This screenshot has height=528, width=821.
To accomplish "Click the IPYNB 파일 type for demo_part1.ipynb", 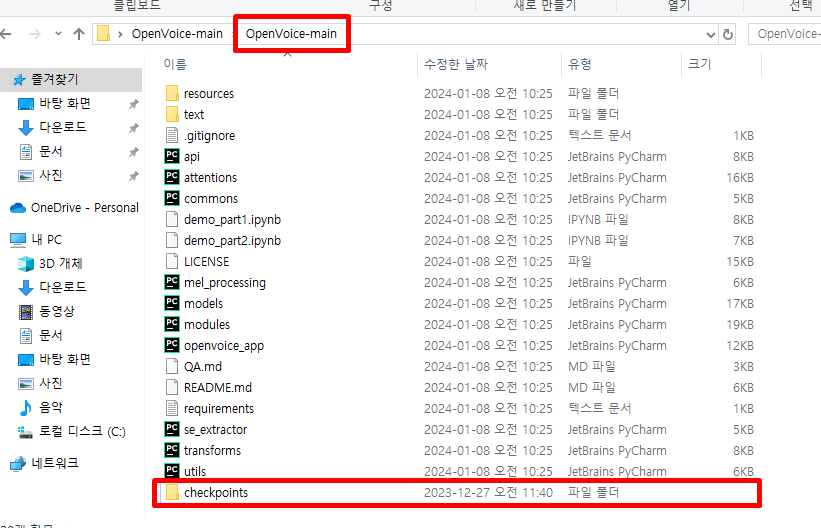I will click(x=598, y=219).
